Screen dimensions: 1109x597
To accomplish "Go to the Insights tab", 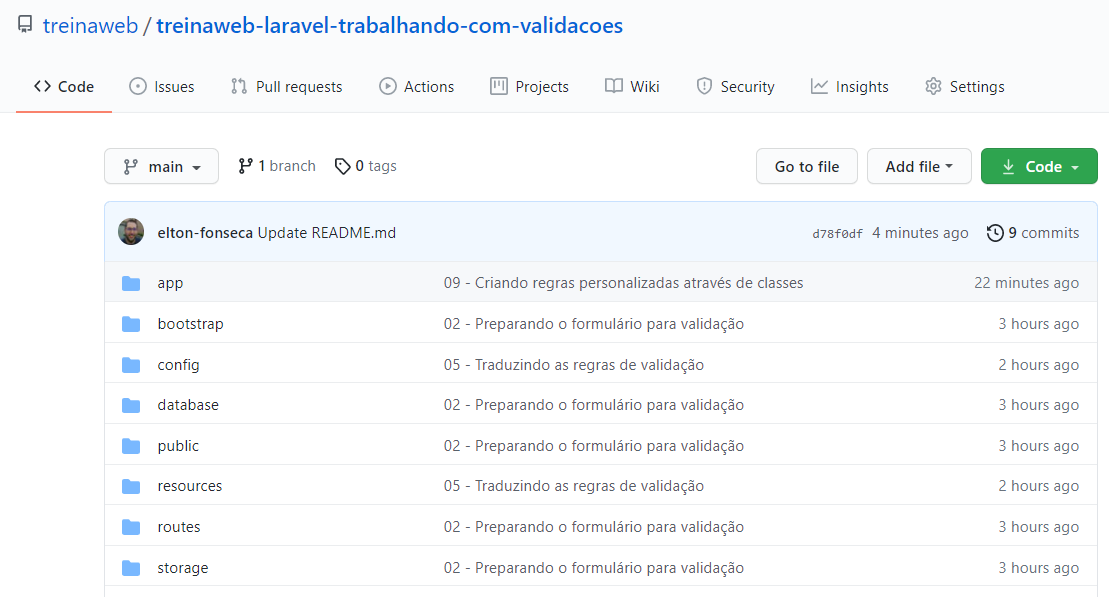I will pyautogui.click(x=849, y=87).
